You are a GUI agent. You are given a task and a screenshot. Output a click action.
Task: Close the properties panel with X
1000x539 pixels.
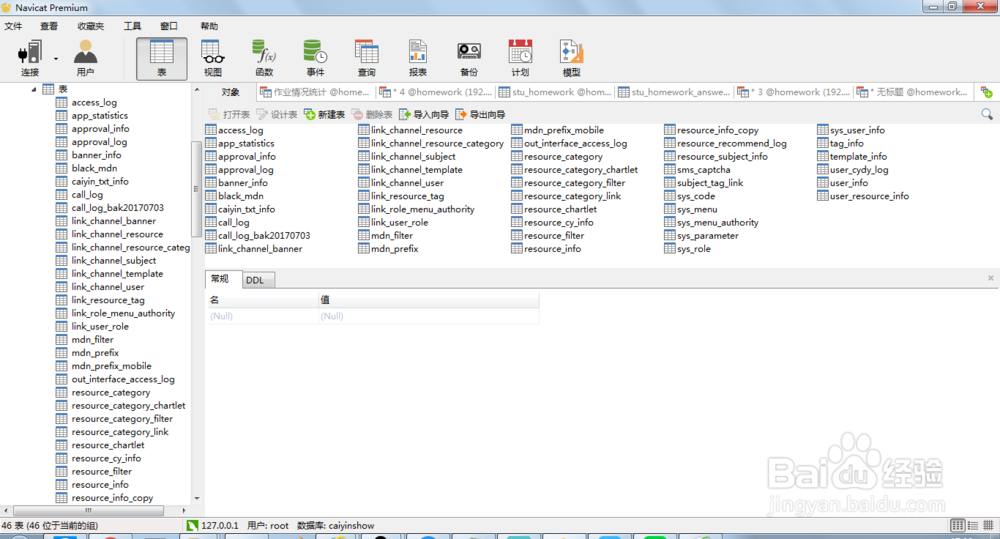(990, 278)
